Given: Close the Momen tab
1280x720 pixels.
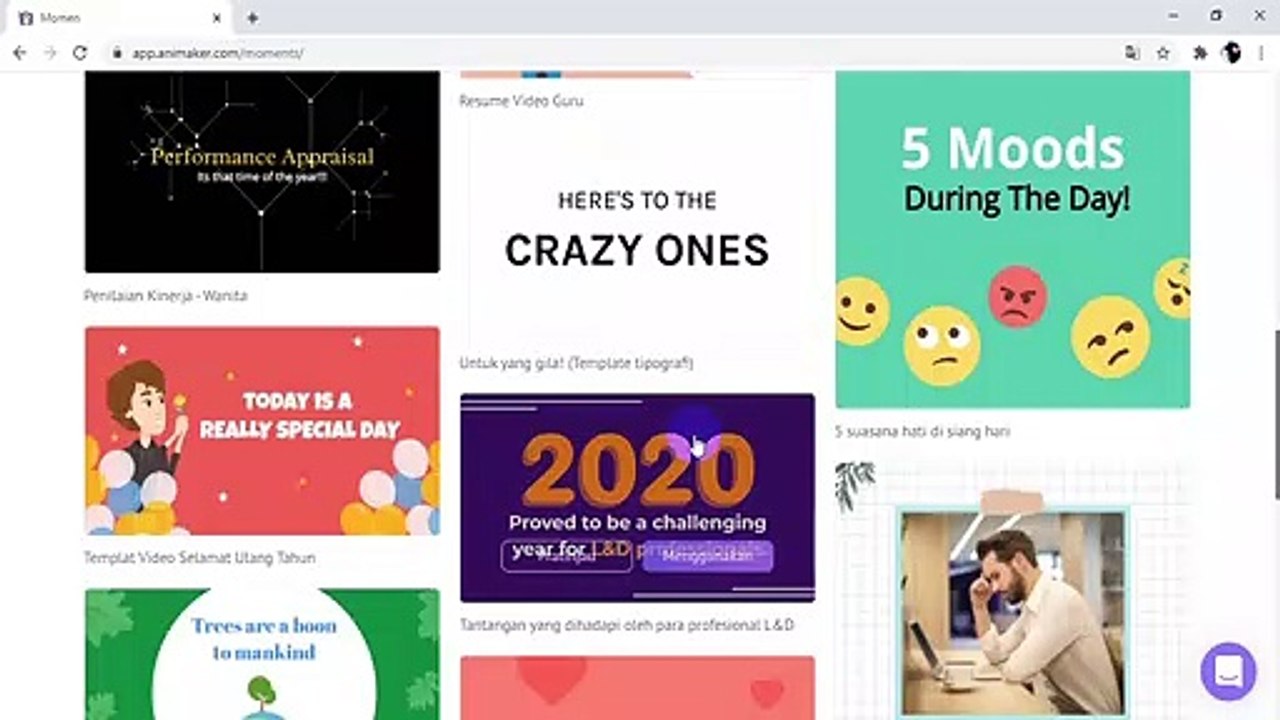Looking at the screenshot, I should pyautogui.click(x=217, y=18).
